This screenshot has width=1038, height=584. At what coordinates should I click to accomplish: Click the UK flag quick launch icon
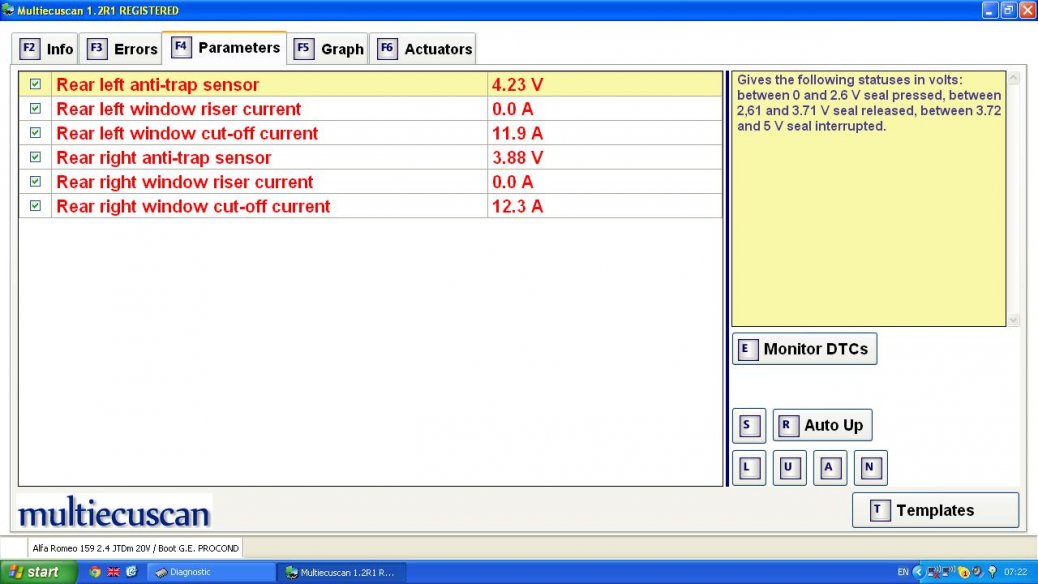tap(113, 572)
